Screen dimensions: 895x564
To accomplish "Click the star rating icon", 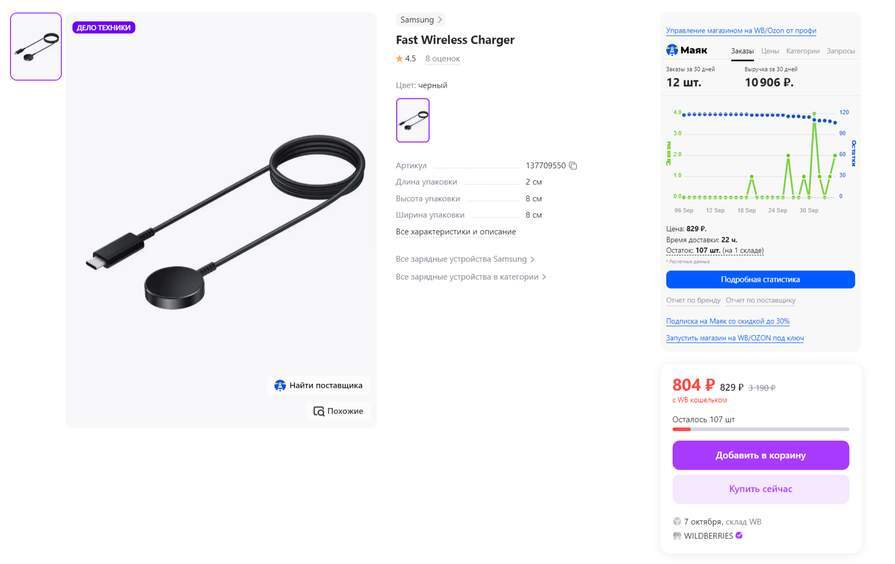I will coord(399,58).
